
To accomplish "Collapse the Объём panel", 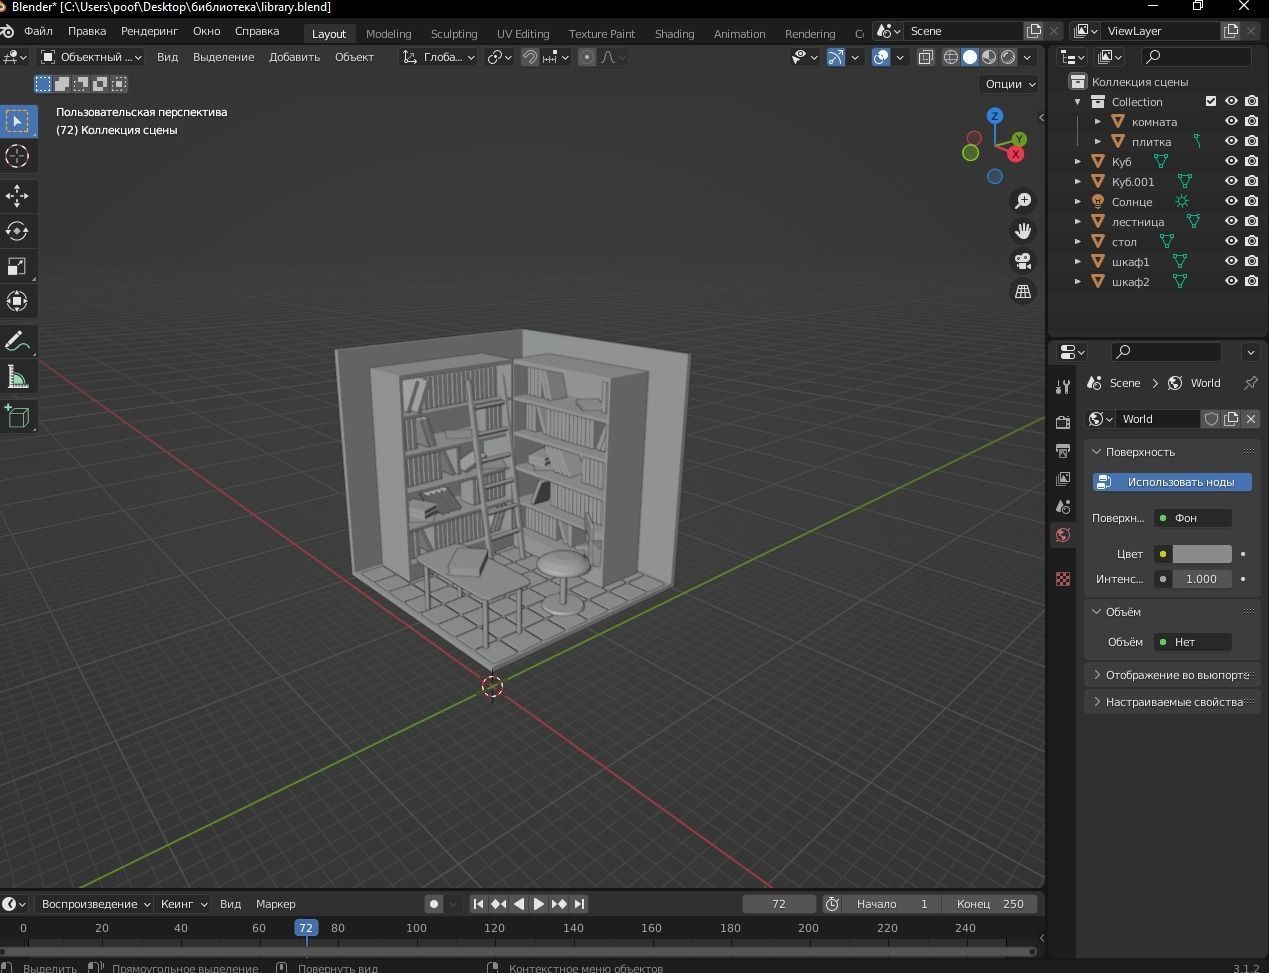I will (1097, 612).
